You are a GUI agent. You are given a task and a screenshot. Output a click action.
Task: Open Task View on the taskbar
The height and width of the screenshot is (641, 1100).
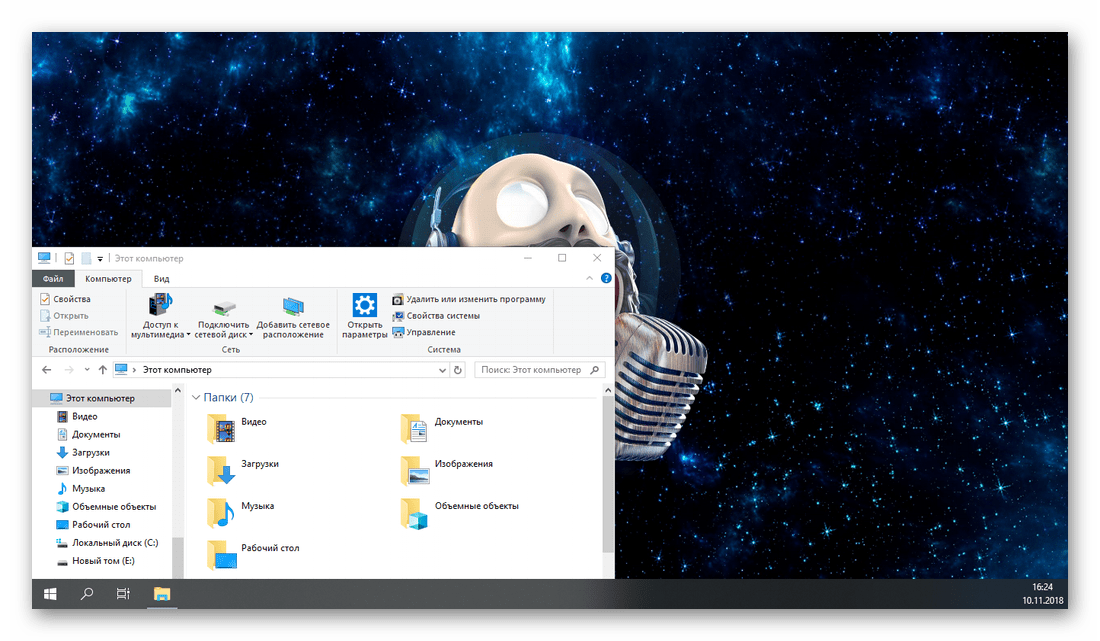123,594
